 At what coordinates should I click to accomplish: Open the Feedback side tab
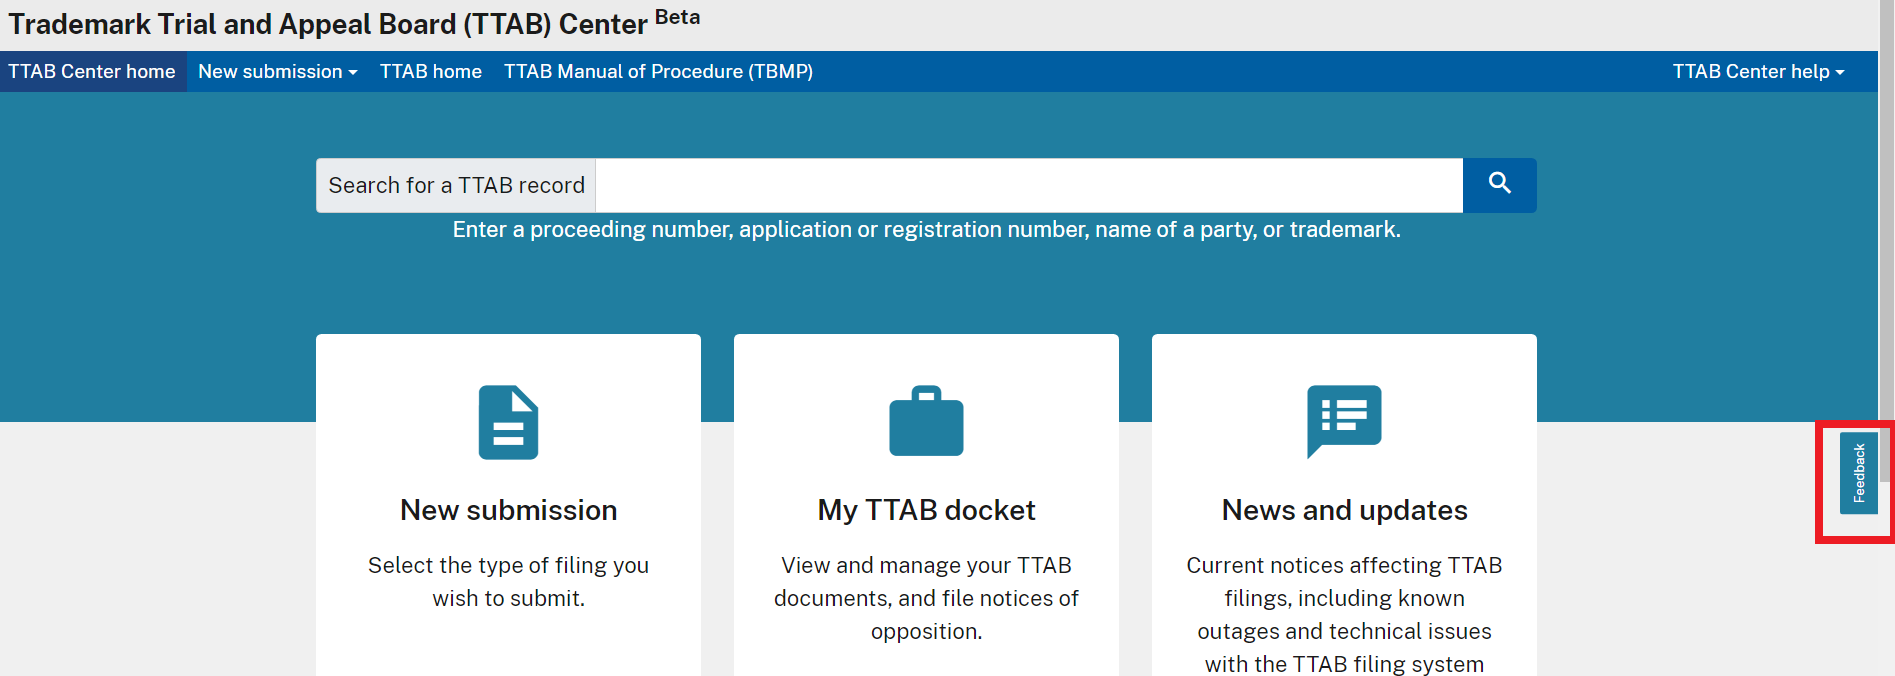click(x=1859, y=473)
